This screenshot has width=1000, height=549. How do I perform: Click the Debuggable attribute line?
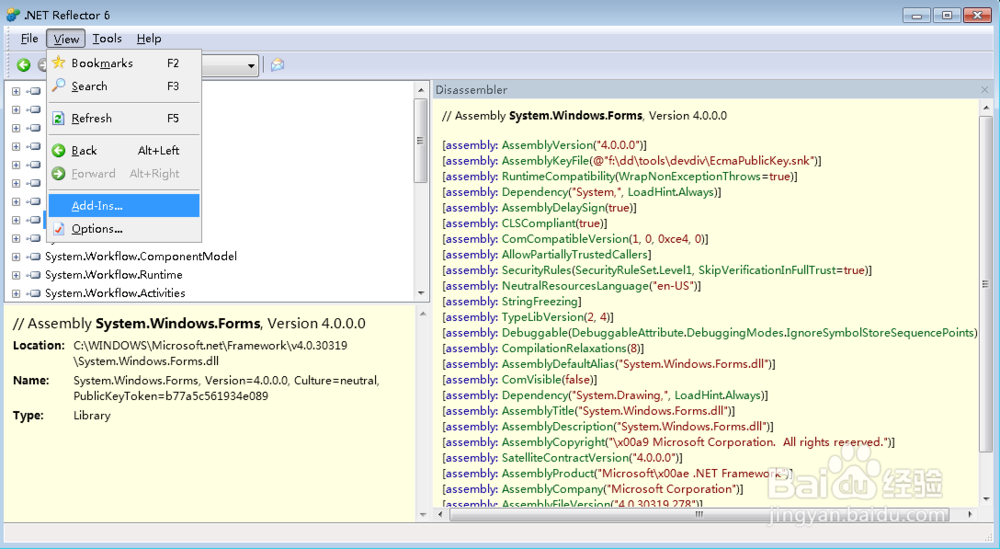[x=709, y=333]
